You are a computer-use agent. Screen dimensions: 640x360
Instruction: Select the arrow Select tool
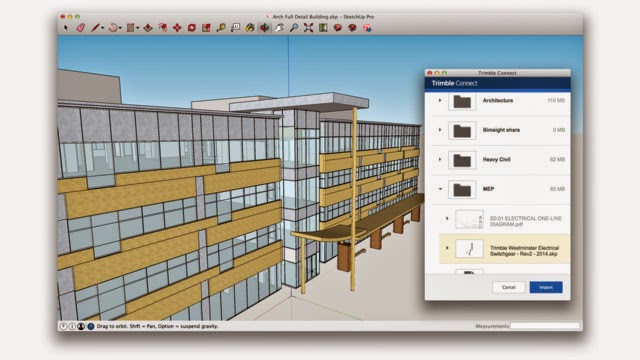tap(66, 28)
